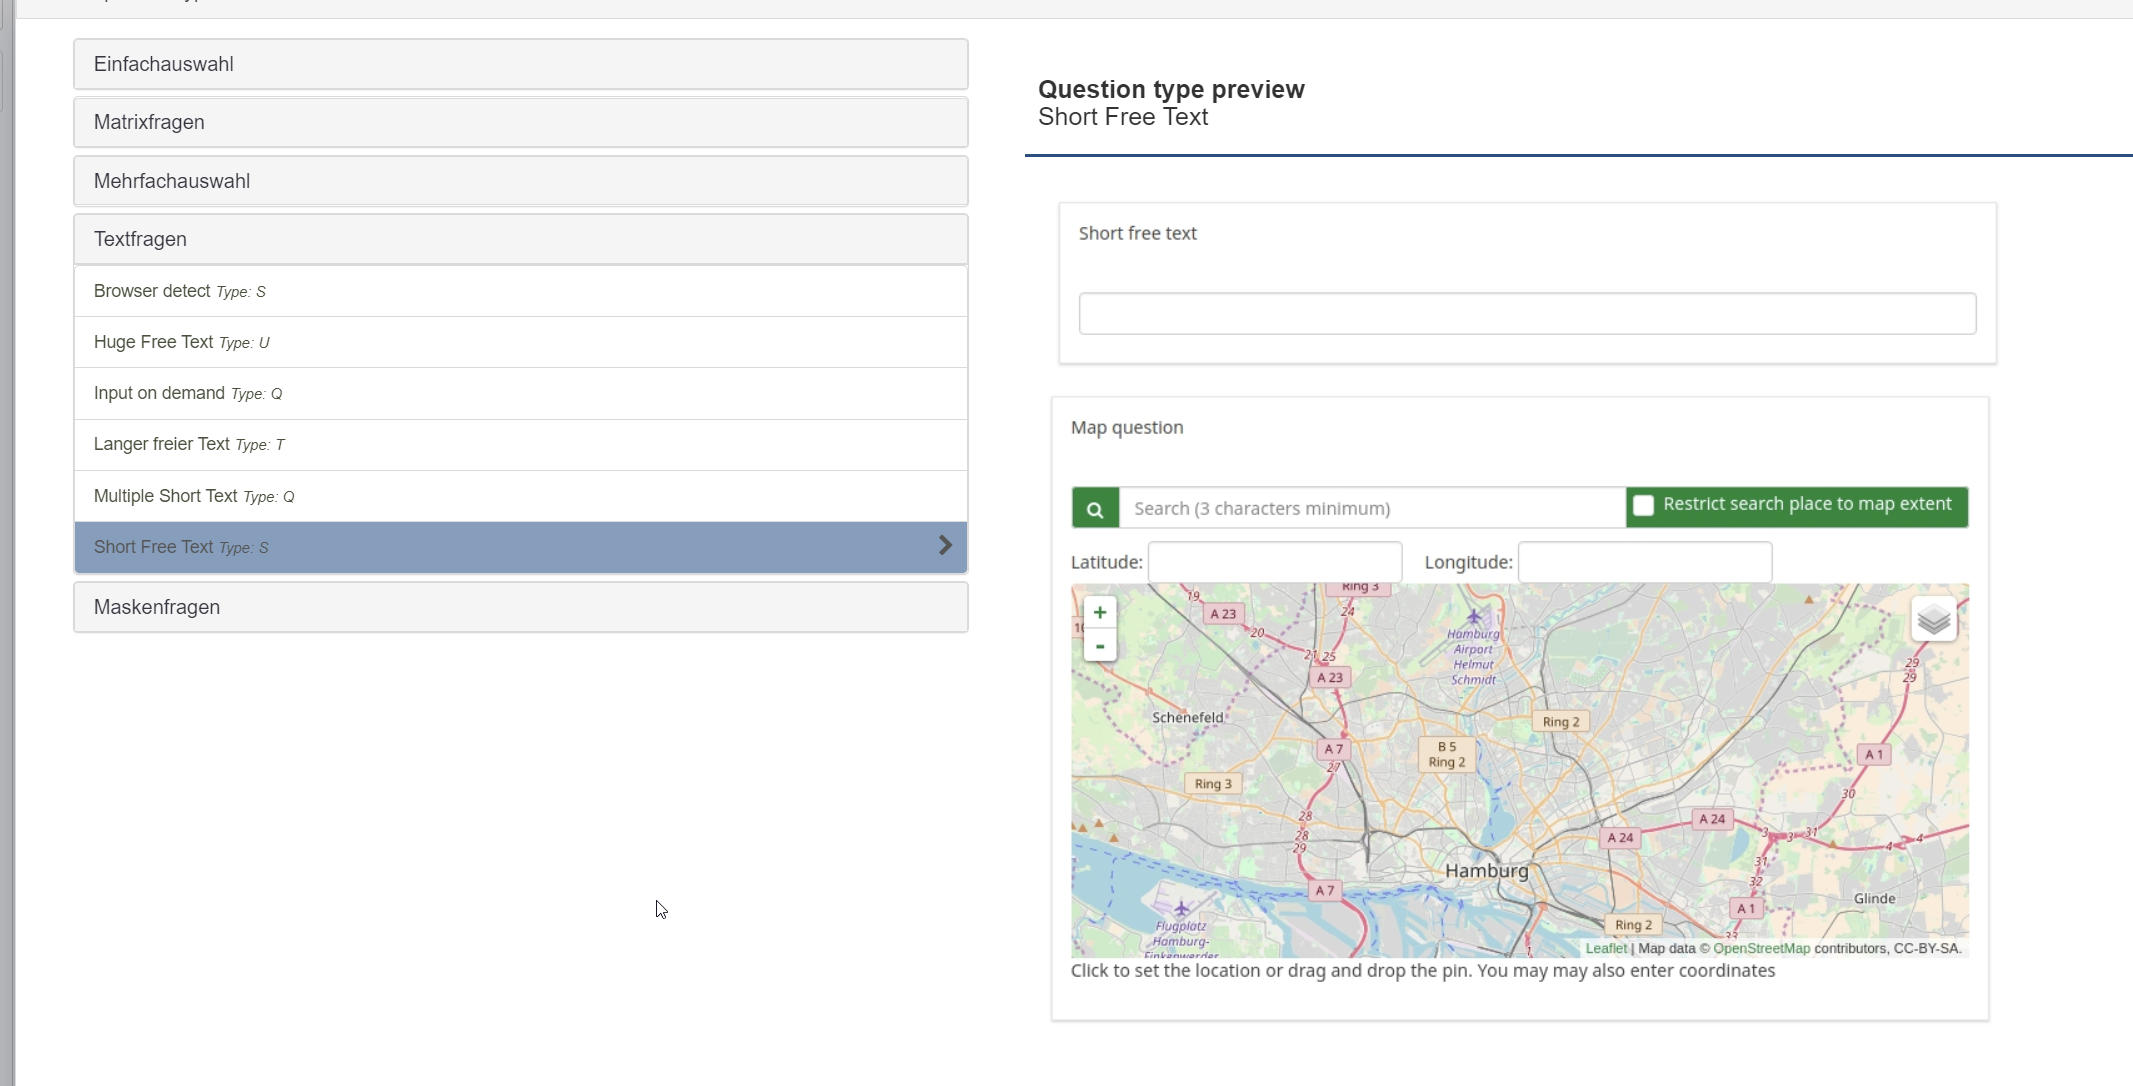
Task: Expand the Matrixfragen group
Action: (x=520, y=122)
